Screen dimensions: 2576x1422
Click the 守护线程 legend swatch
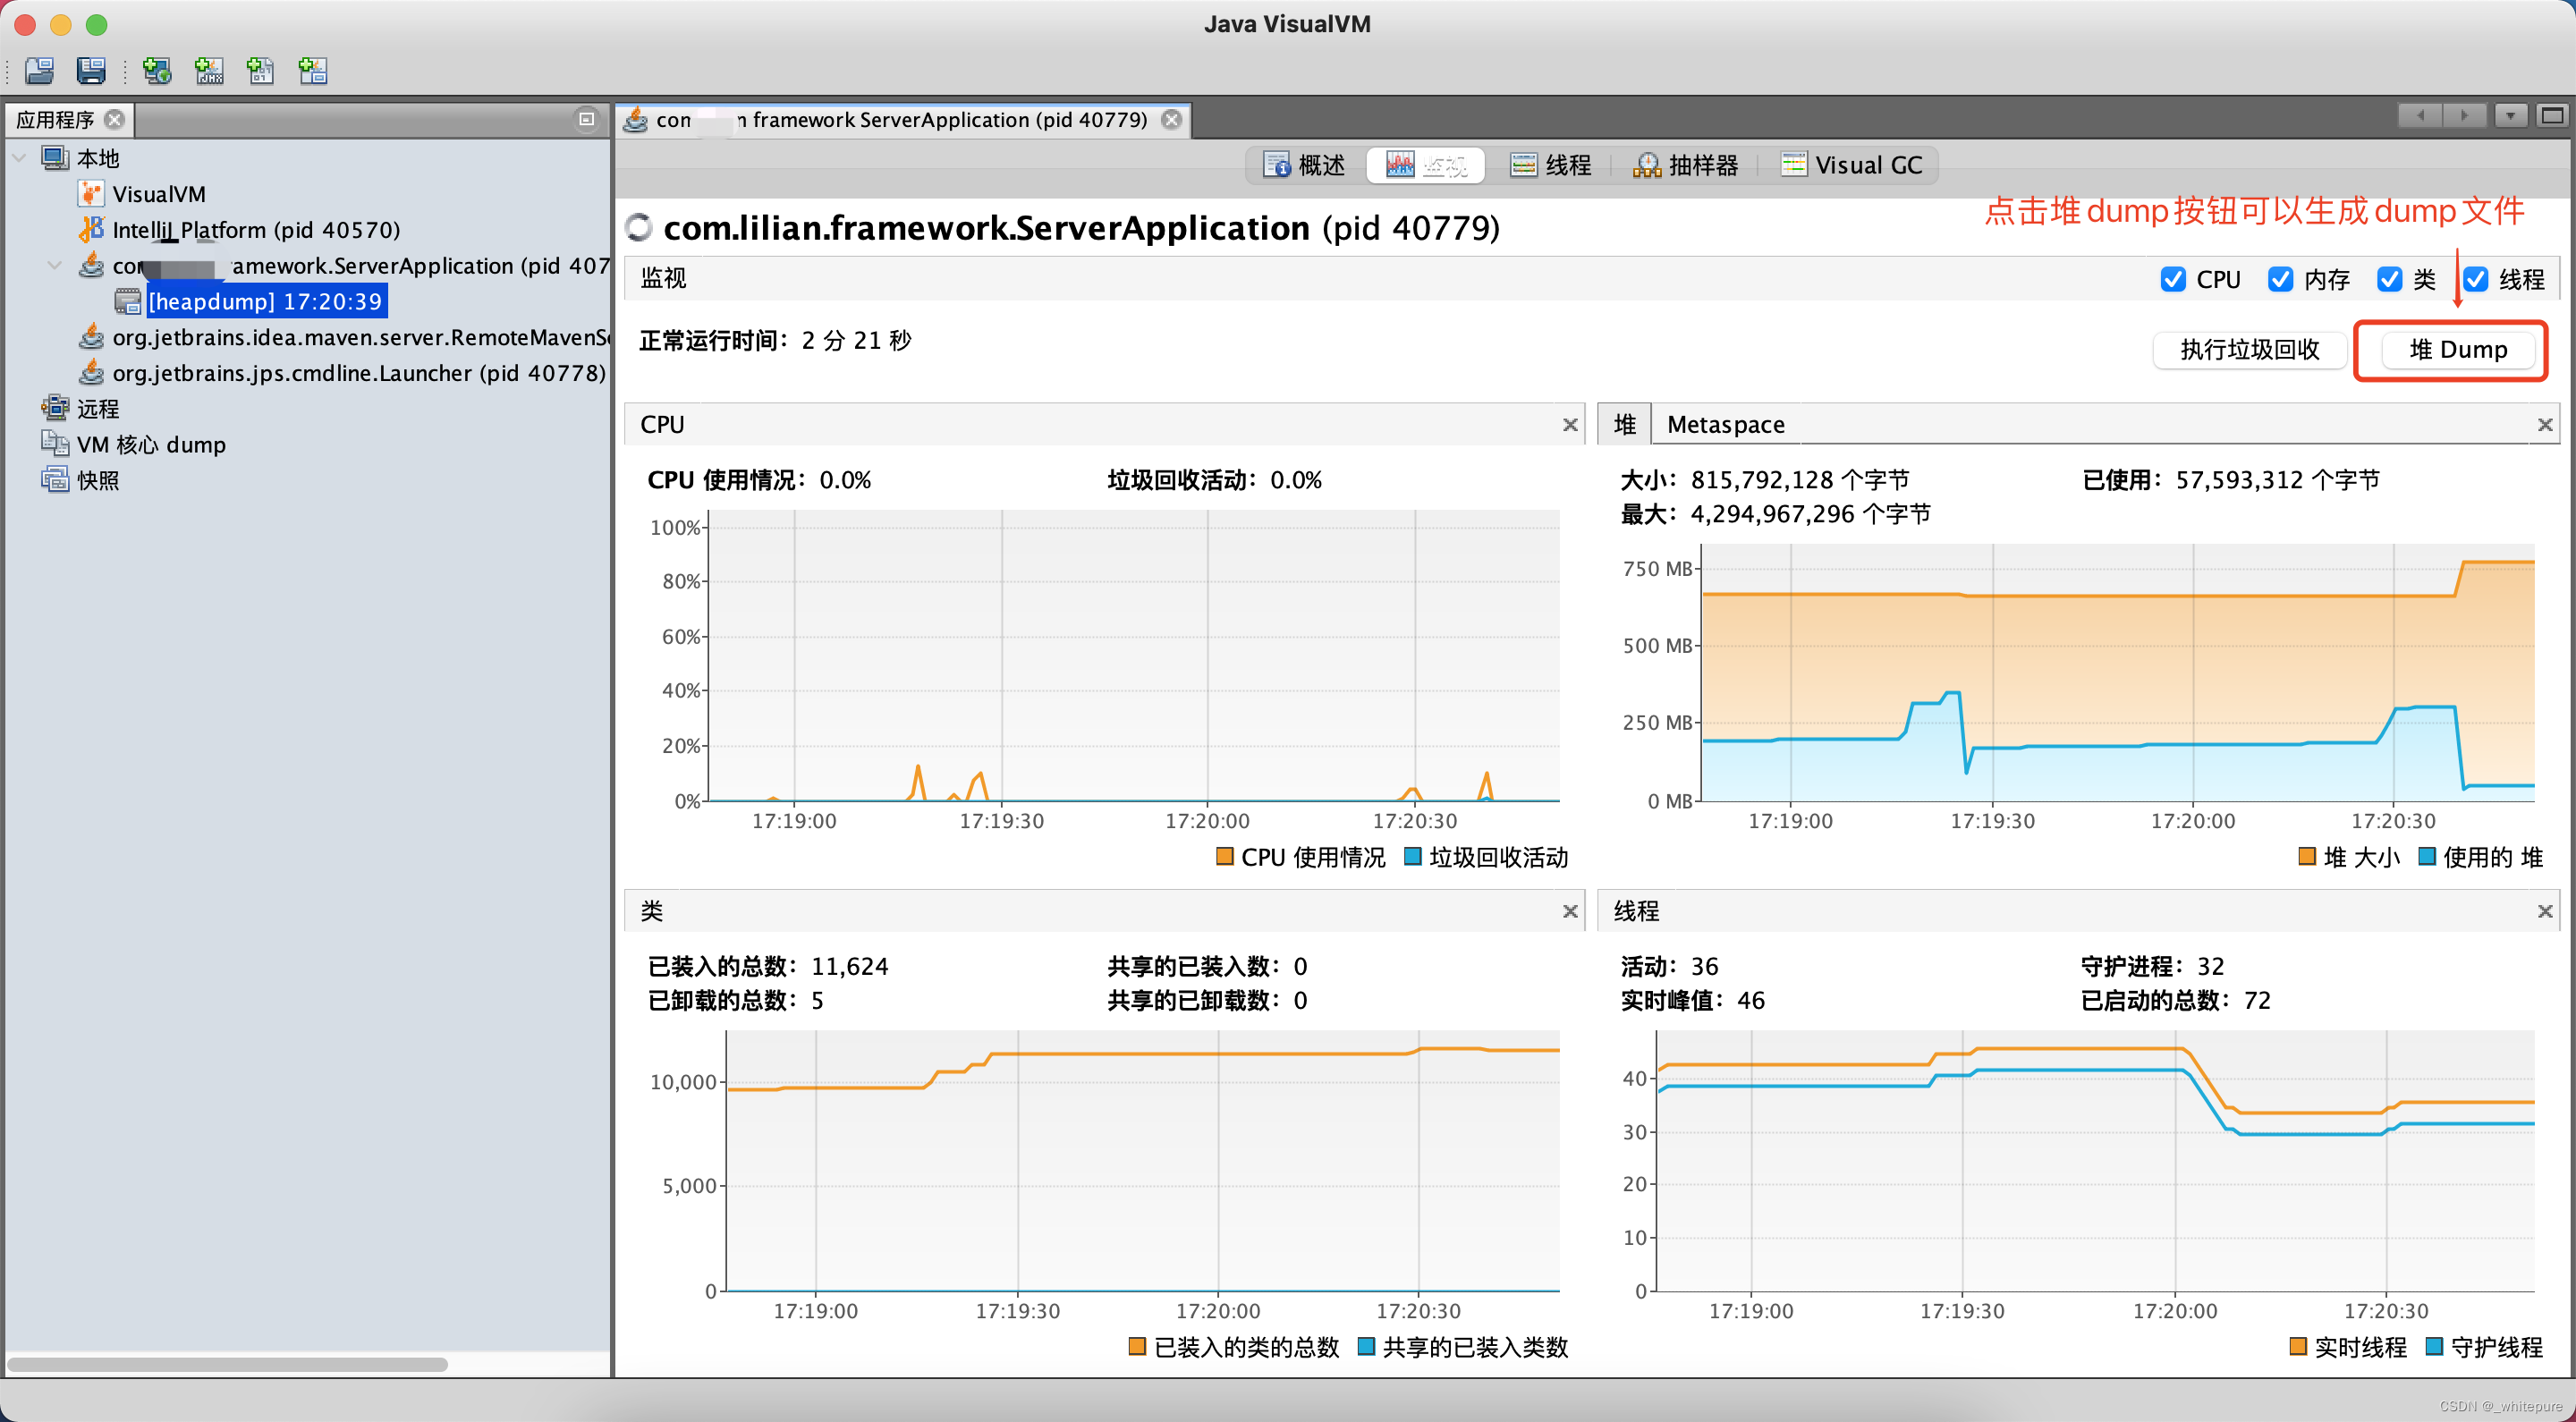pyautogui.click(x=2435, y=1347)
